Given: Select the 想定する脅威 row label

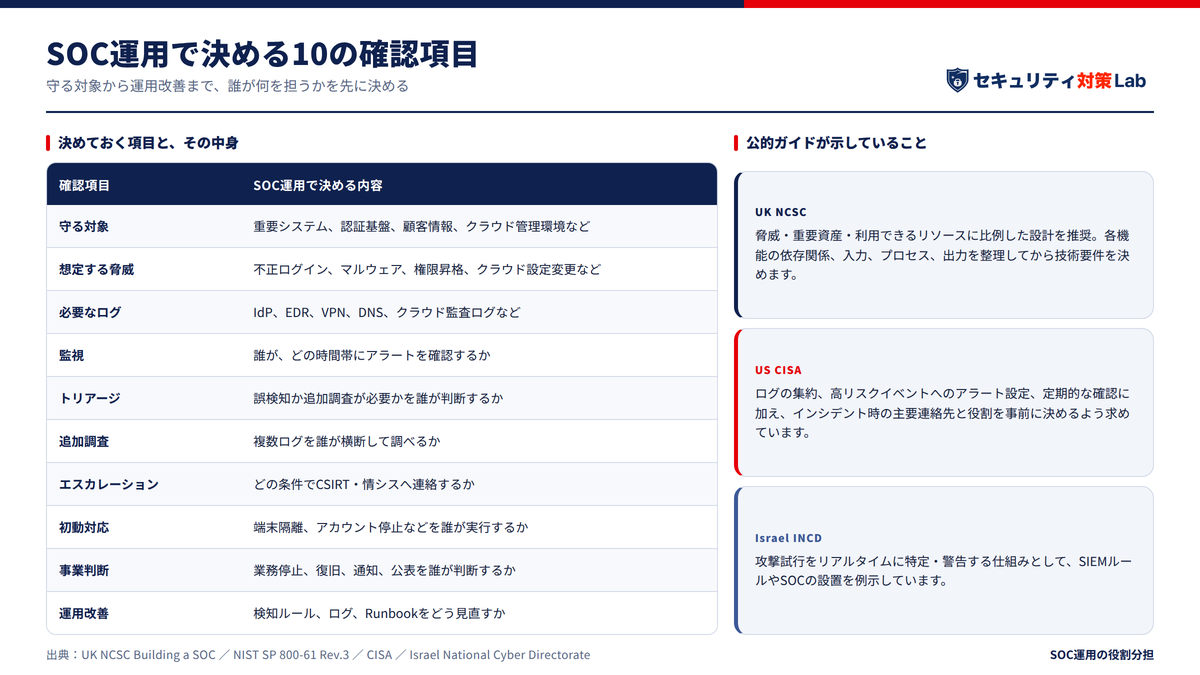Looking at the screenshot, I should tap(96, 270).
